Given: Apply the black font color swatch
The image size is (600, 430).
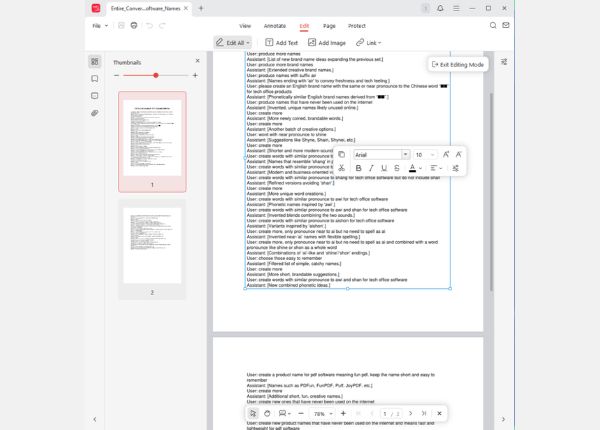Looking at the screenshot, I should [x=412, y=168].
